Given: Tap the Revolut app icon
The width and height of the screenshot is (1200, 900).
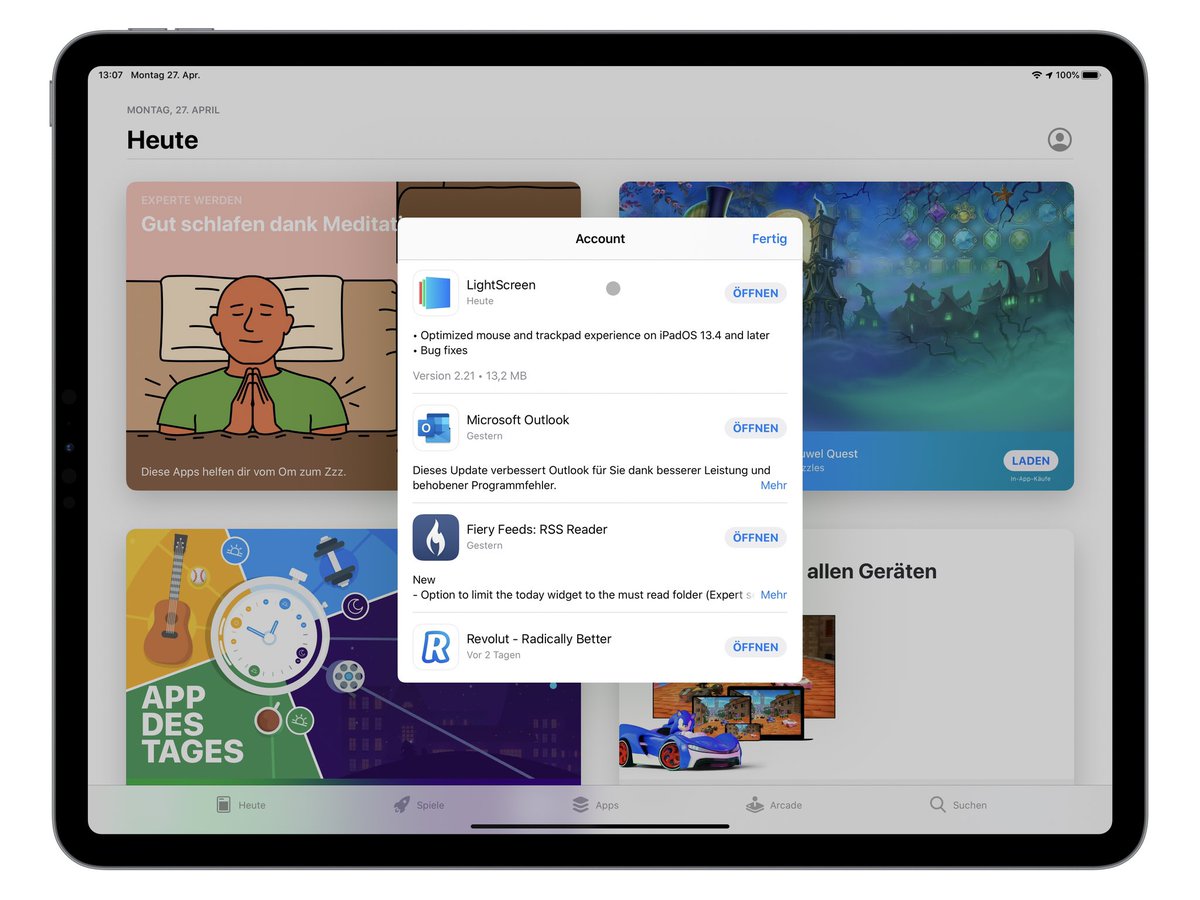Looking at the screenshot, I should click(x=436, y=647).
